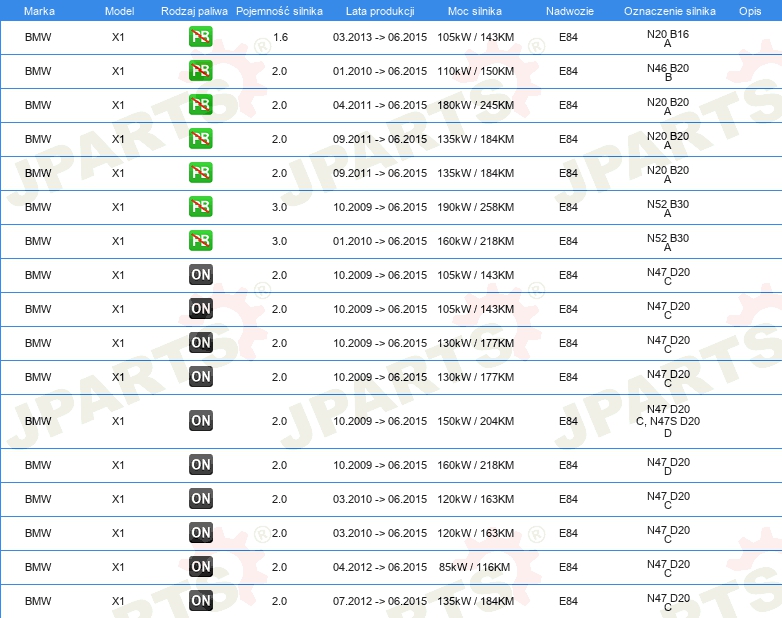Image resolution: width=782 pixels, height=618 pixels.
Task: Click the PB icon in the 3.0 160kW / 218KM row
Action: (x=200, y=240)
